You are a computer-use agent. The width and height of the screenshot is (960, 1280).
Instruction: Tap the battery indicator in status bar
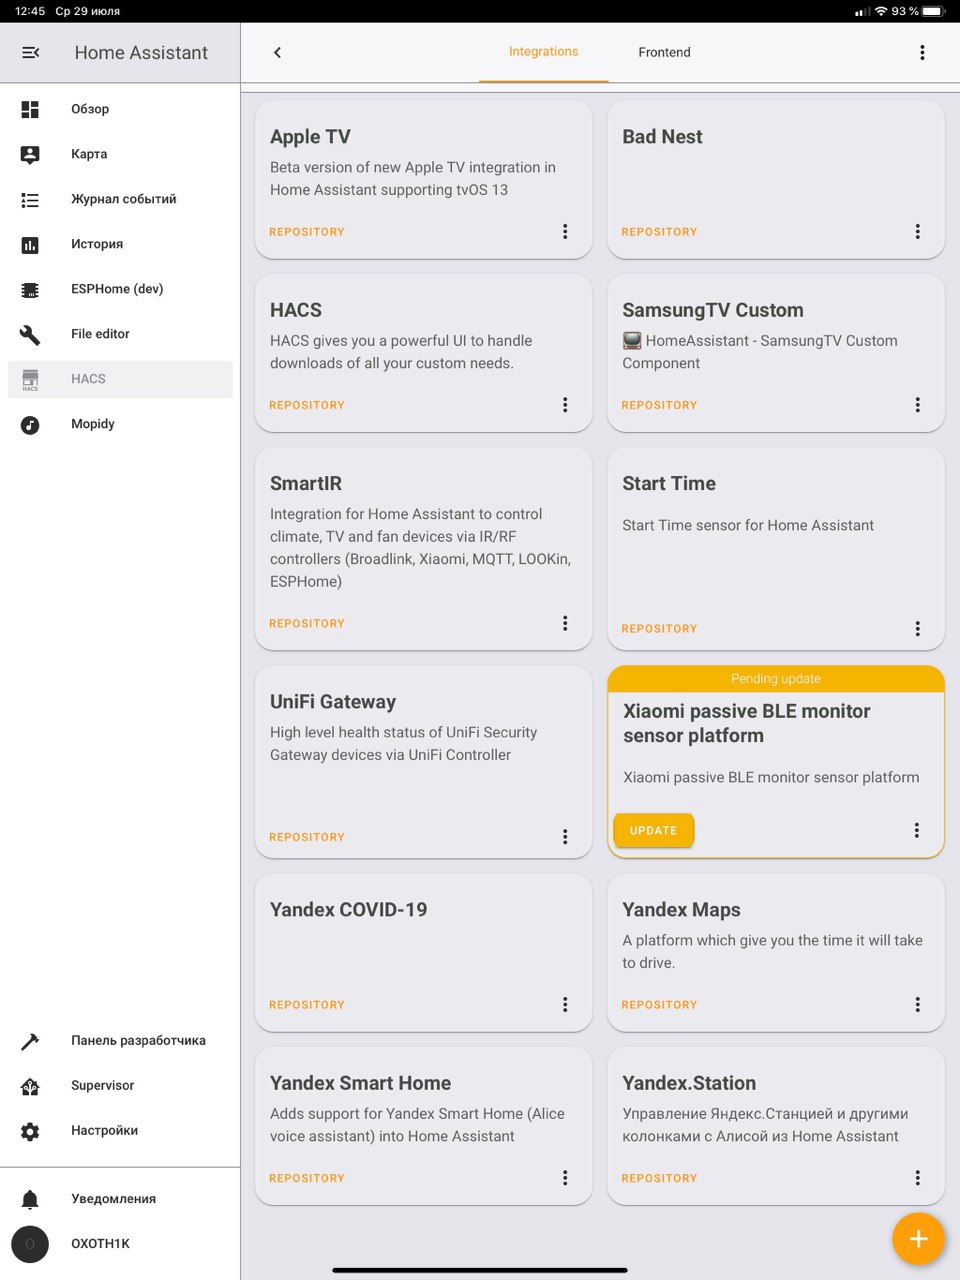tap(932, 11)
